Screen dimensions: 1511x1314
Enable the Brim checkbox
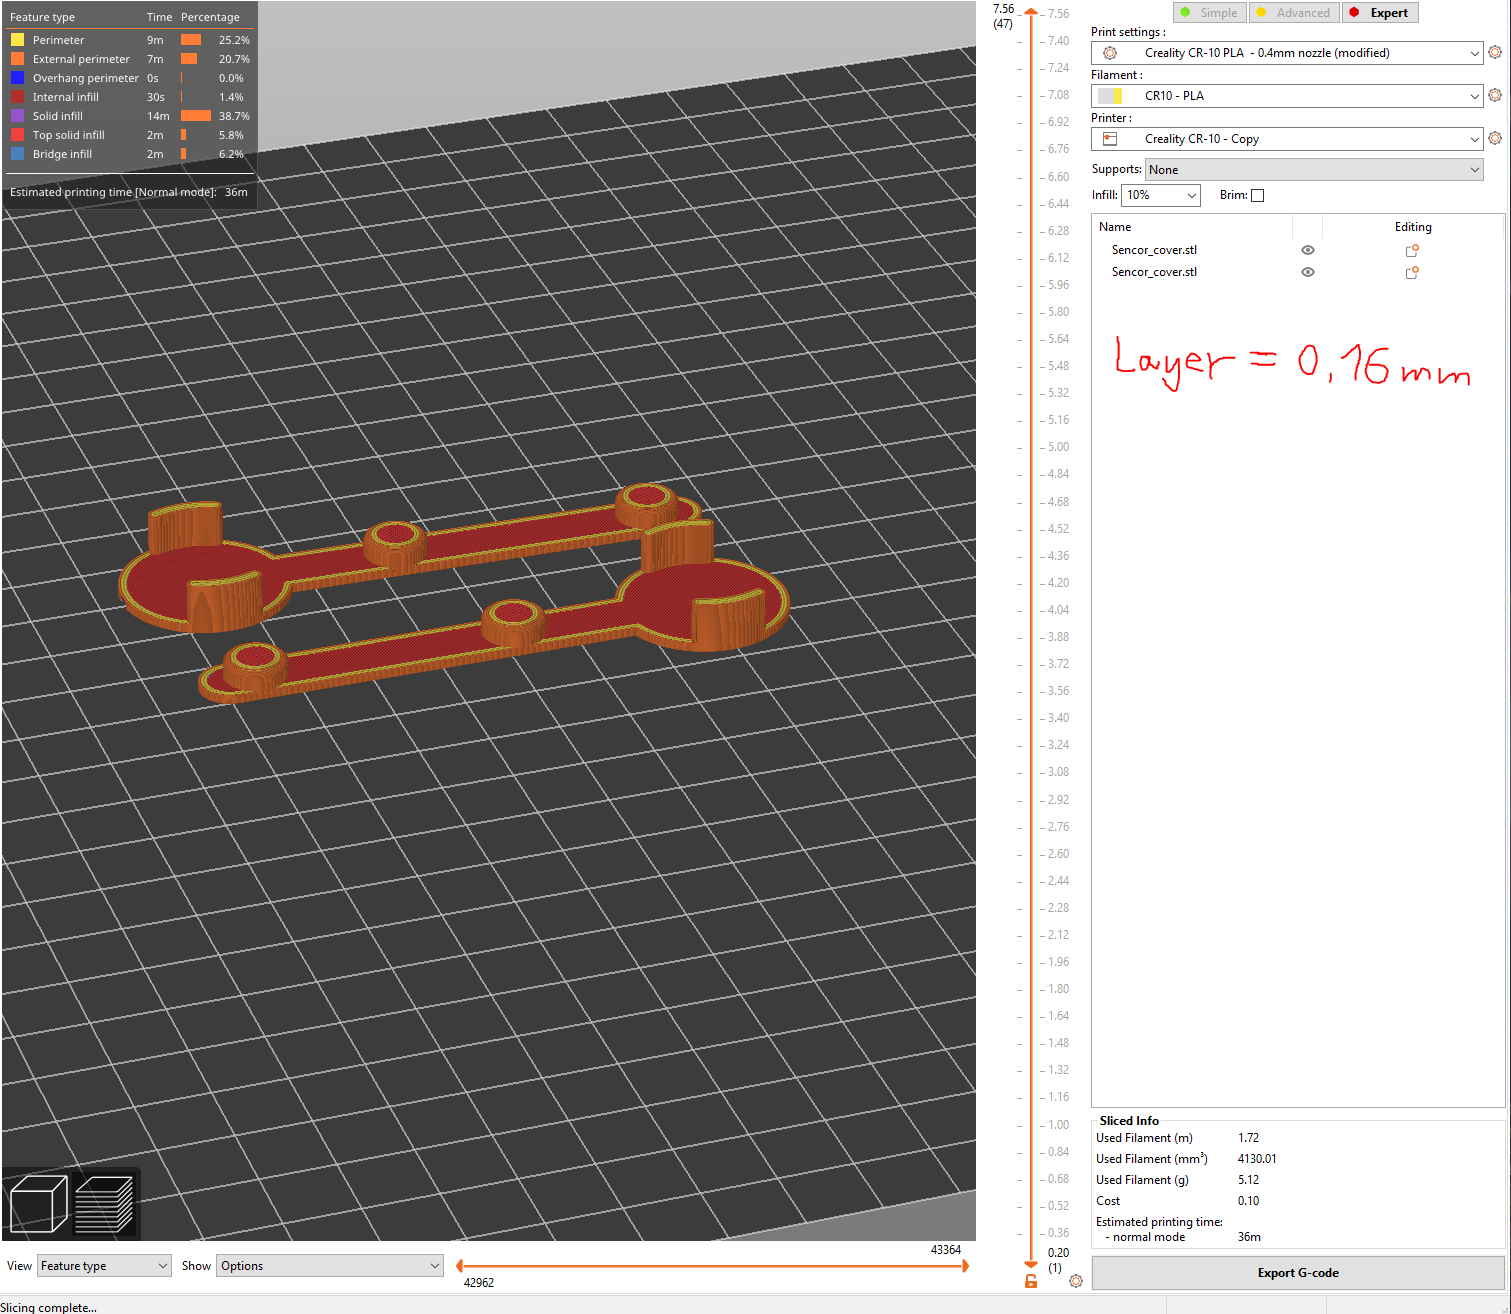(1258, 196)
